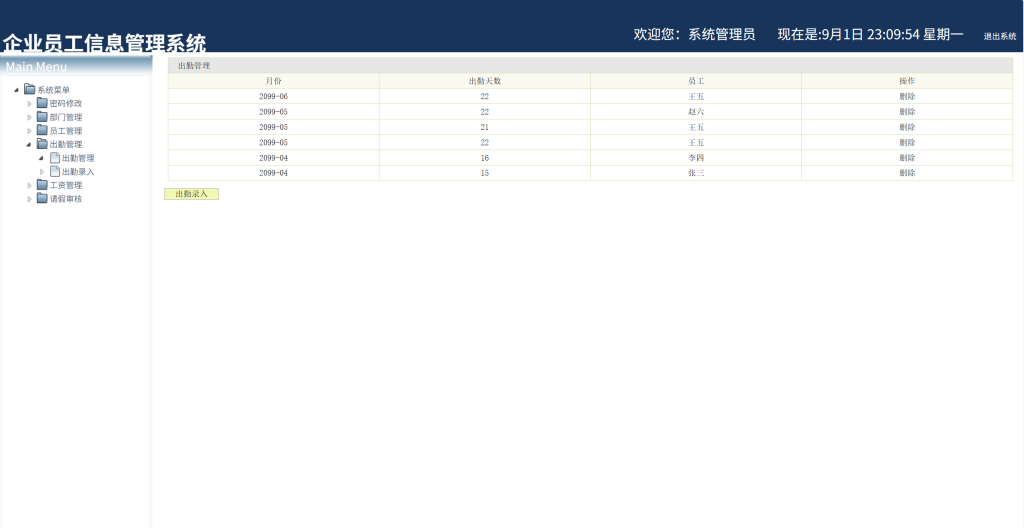The width and height of the screenshot is (1024, 528).
Task: Click the 部门管理 folder icon
Action: point(42,117)
